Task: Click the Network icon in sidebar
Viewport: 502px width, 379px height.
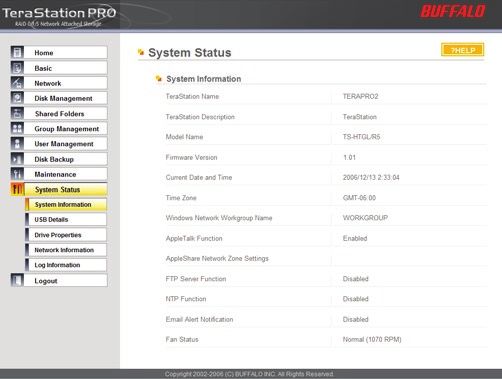Action: 17,83
